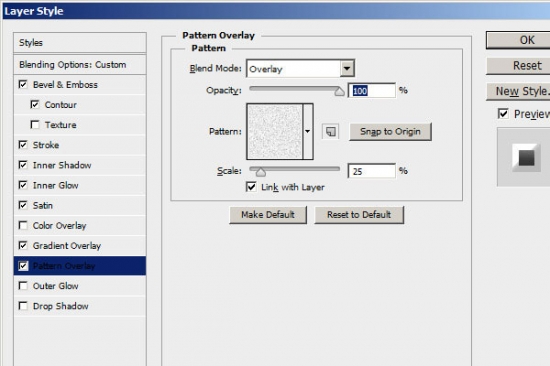Enable the Outer Glow checkbox
The height and width of the screenshot is (366, 550).
(23, 286)
